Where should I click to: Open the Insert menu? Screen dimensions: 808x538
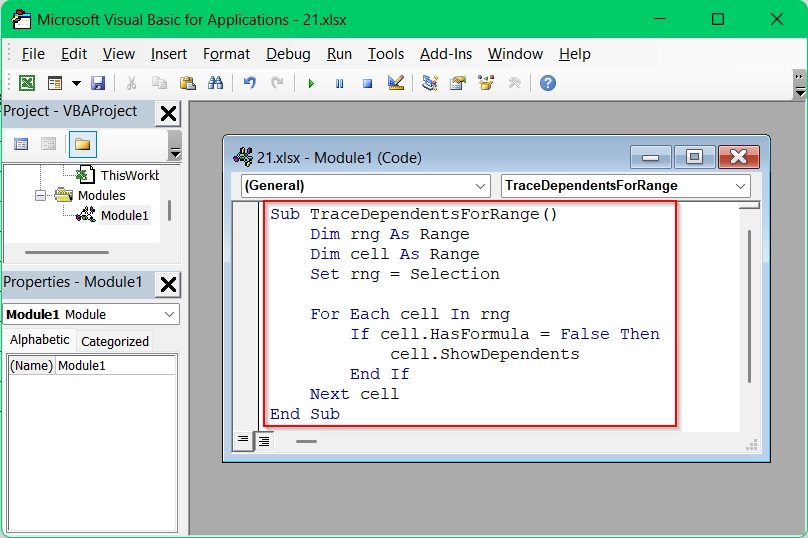(x=169, y=54)
